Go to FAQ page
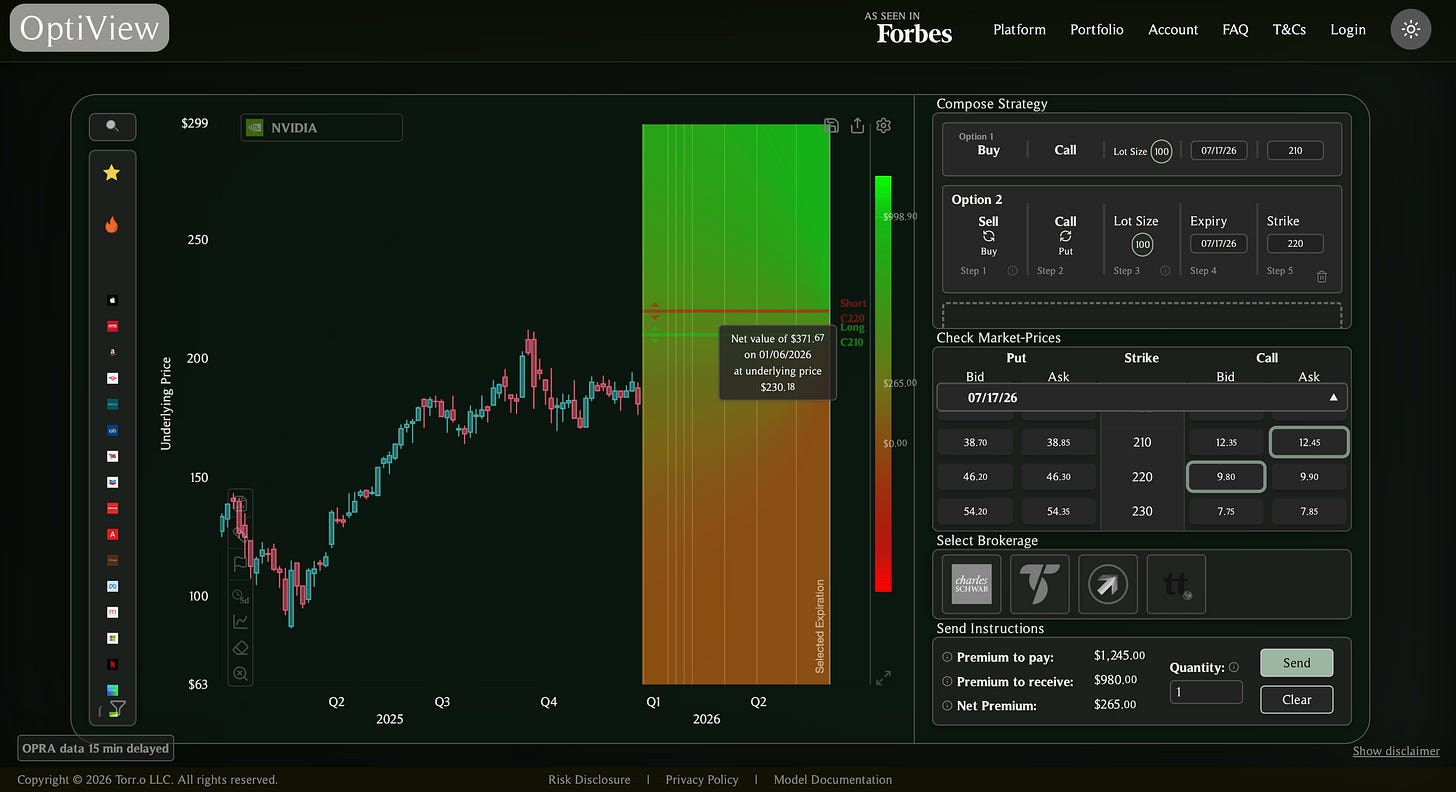This screenshot has width=1456, height=792. [x=1235, y=29]
